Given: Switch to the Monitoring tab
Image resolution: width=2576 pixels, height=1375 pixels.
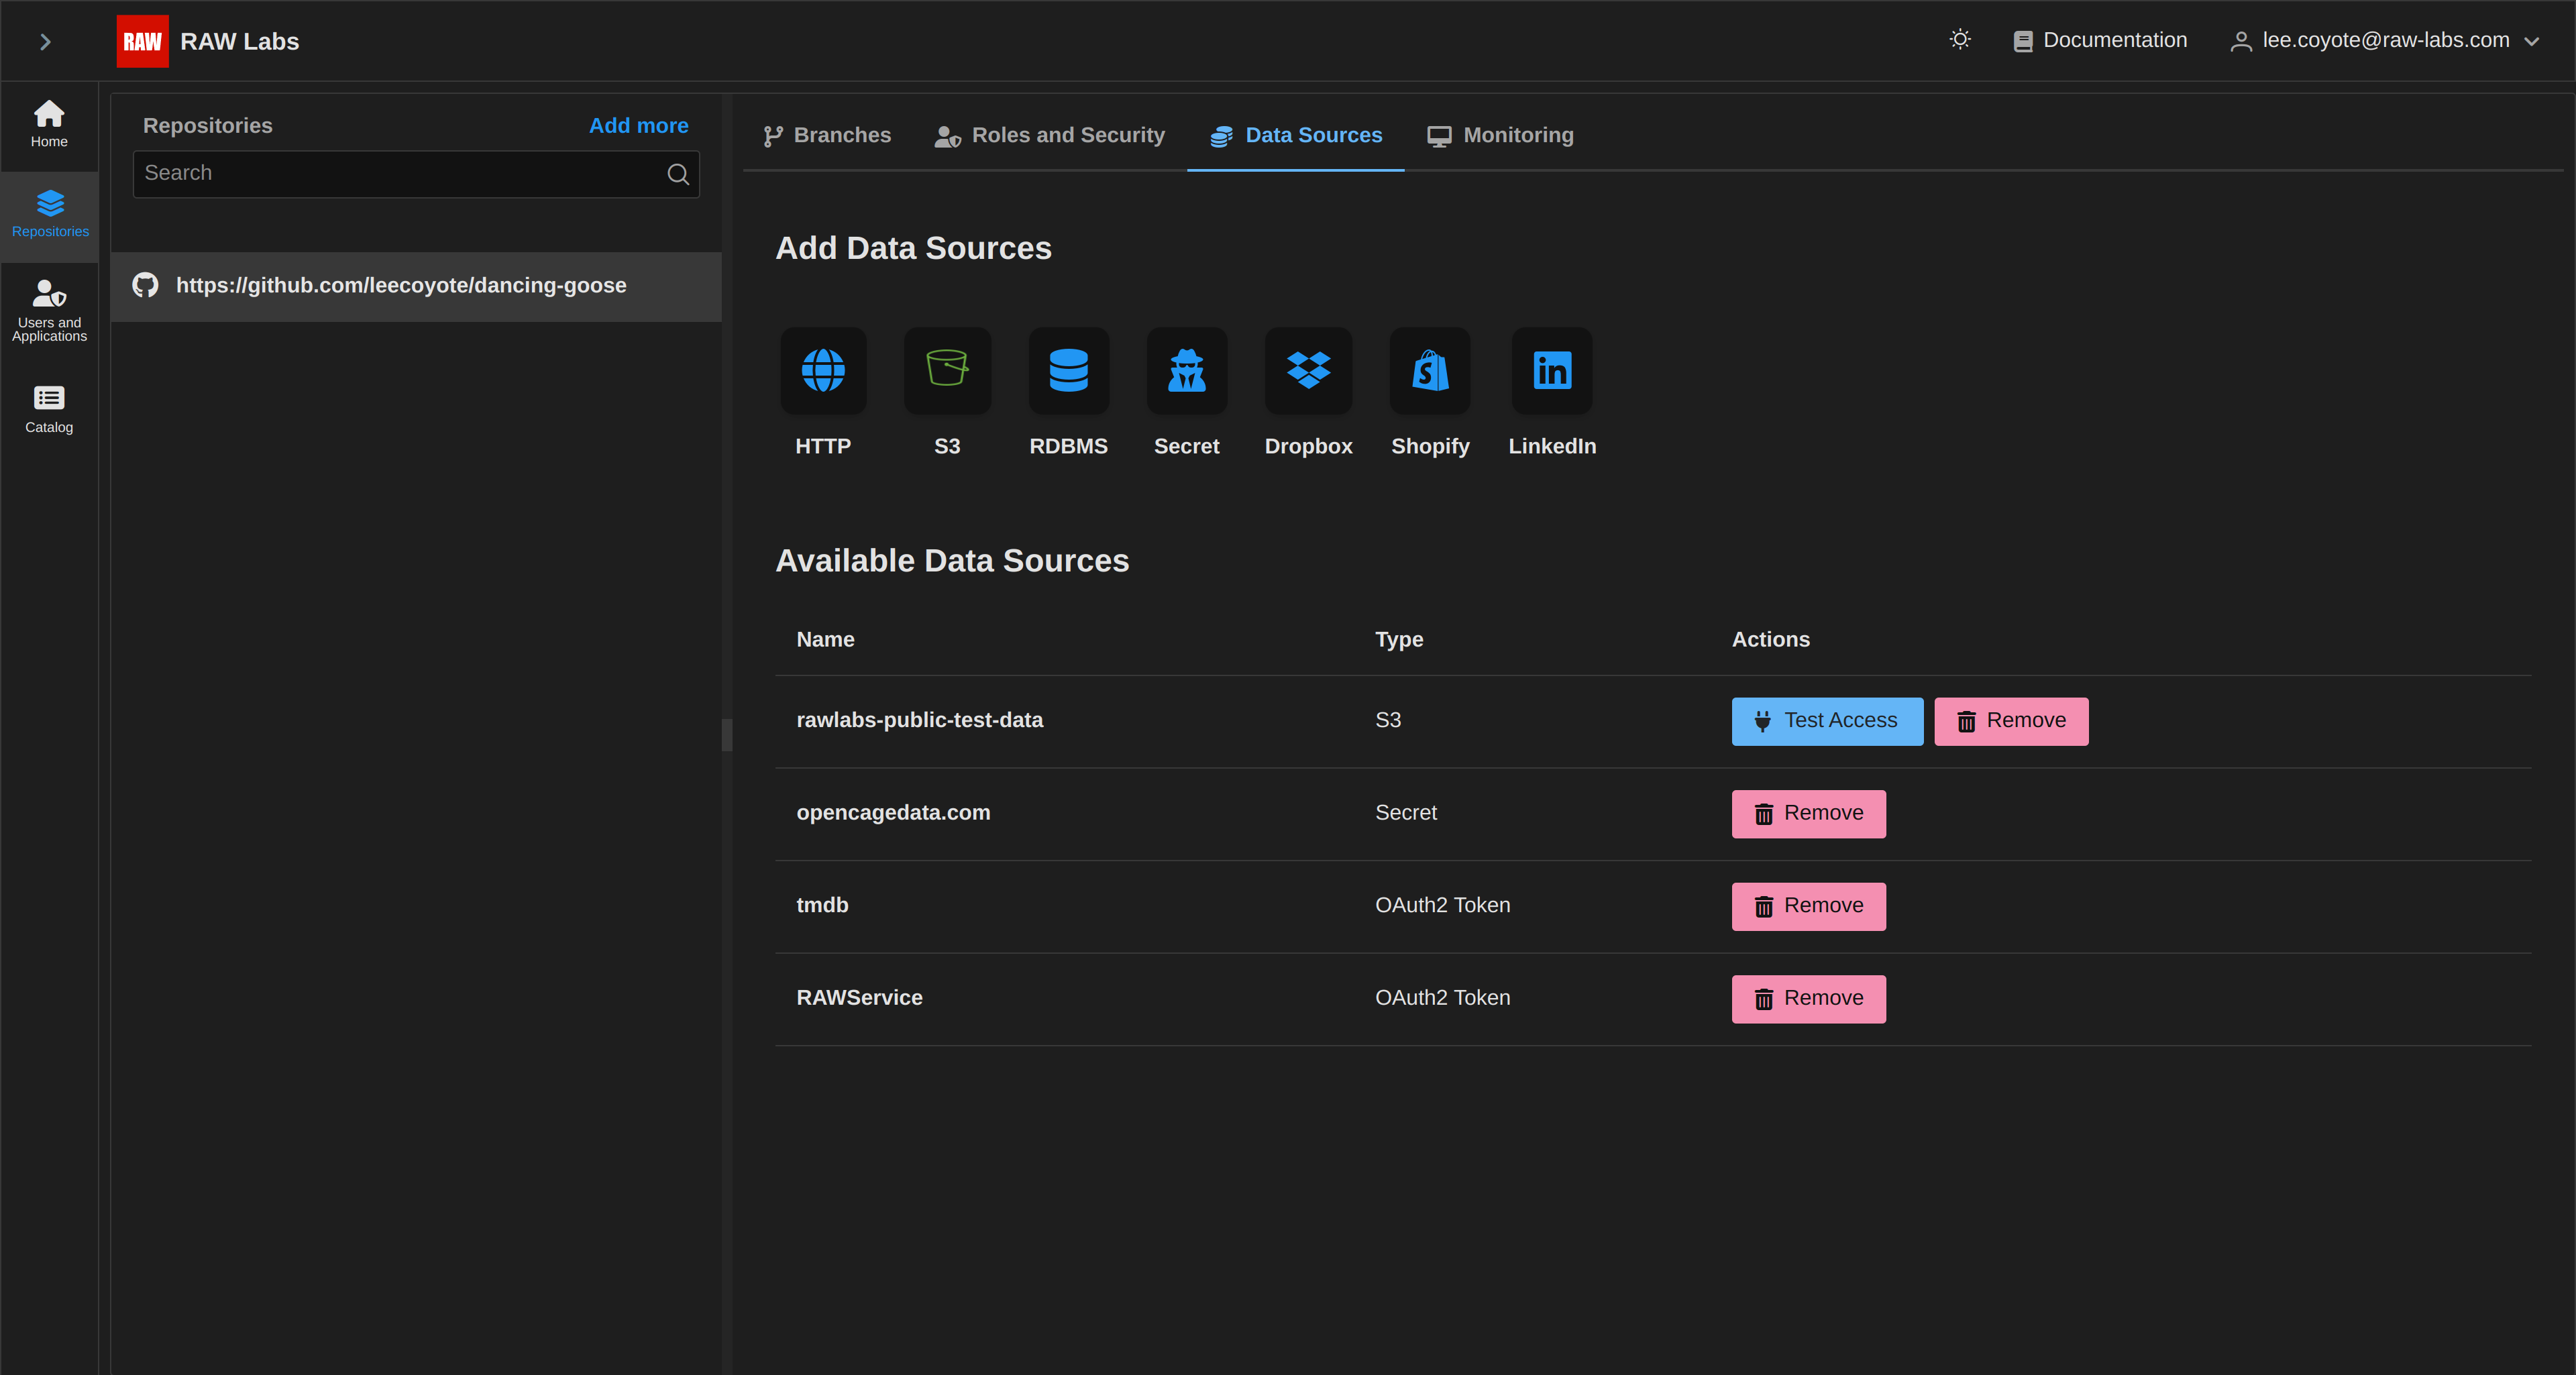Looking at the screenshot, I should (1500, 135).
